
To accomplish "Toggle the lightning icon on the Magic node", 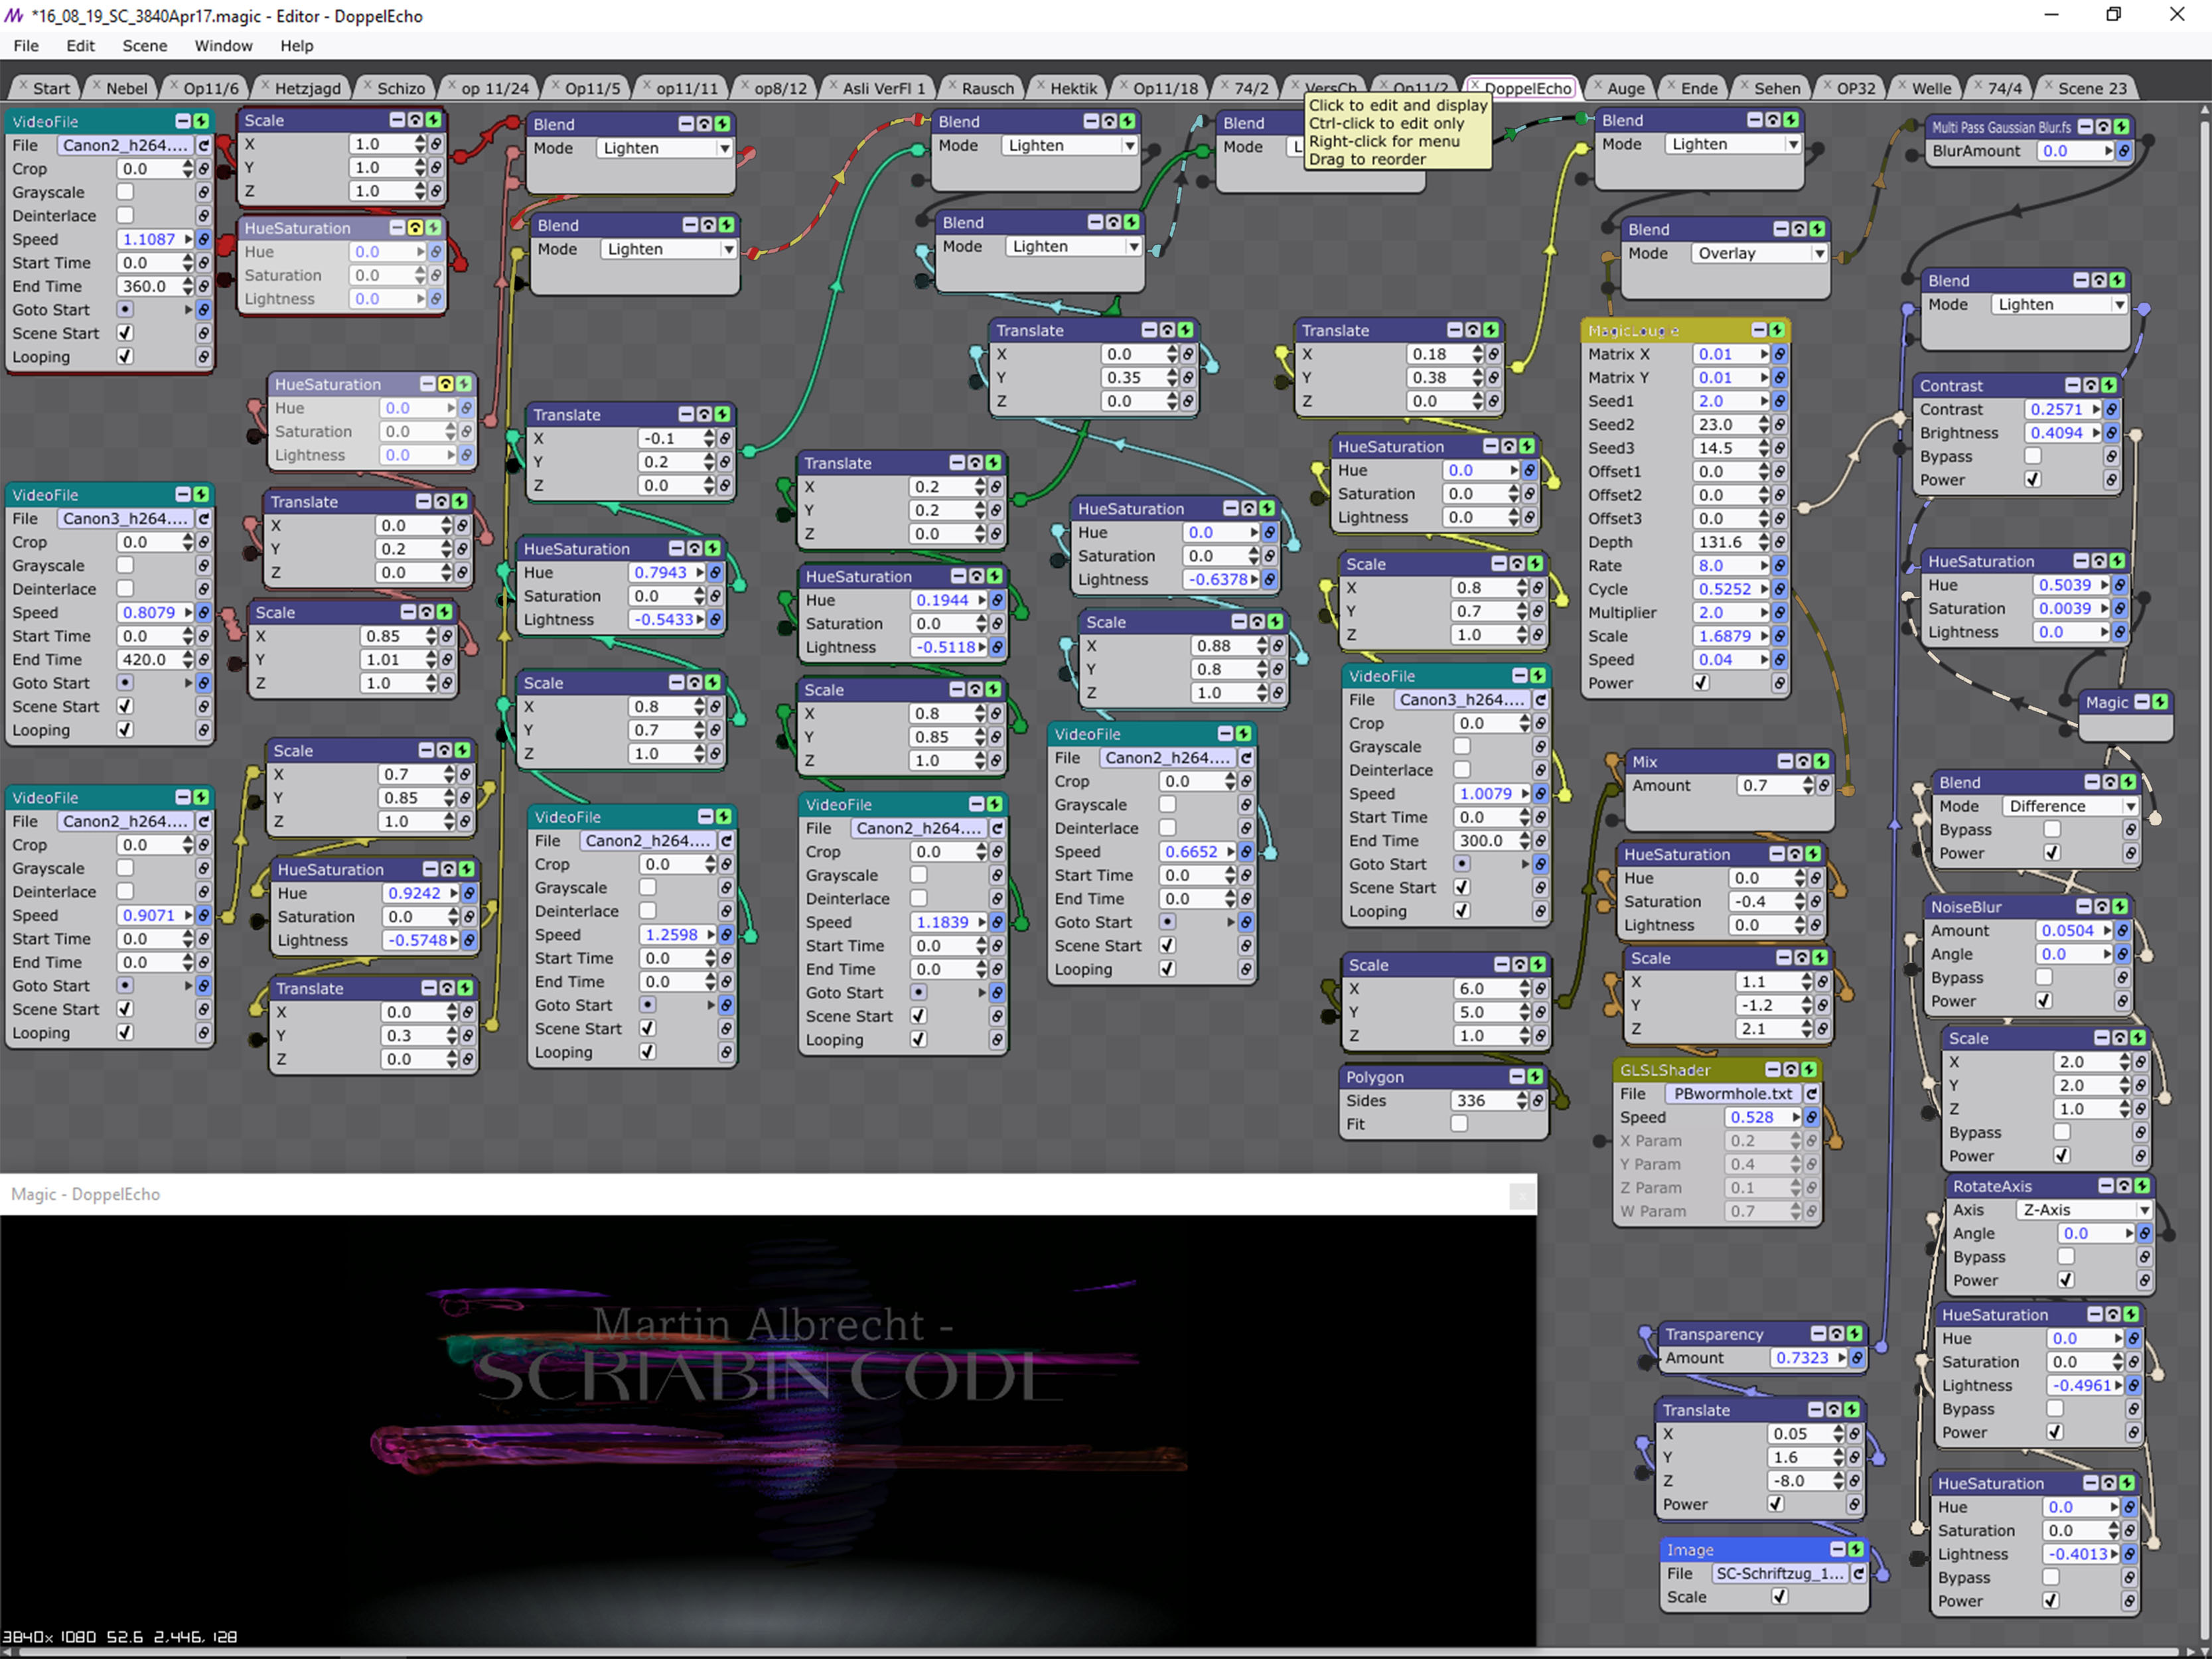I will (x=2160, y=702).
